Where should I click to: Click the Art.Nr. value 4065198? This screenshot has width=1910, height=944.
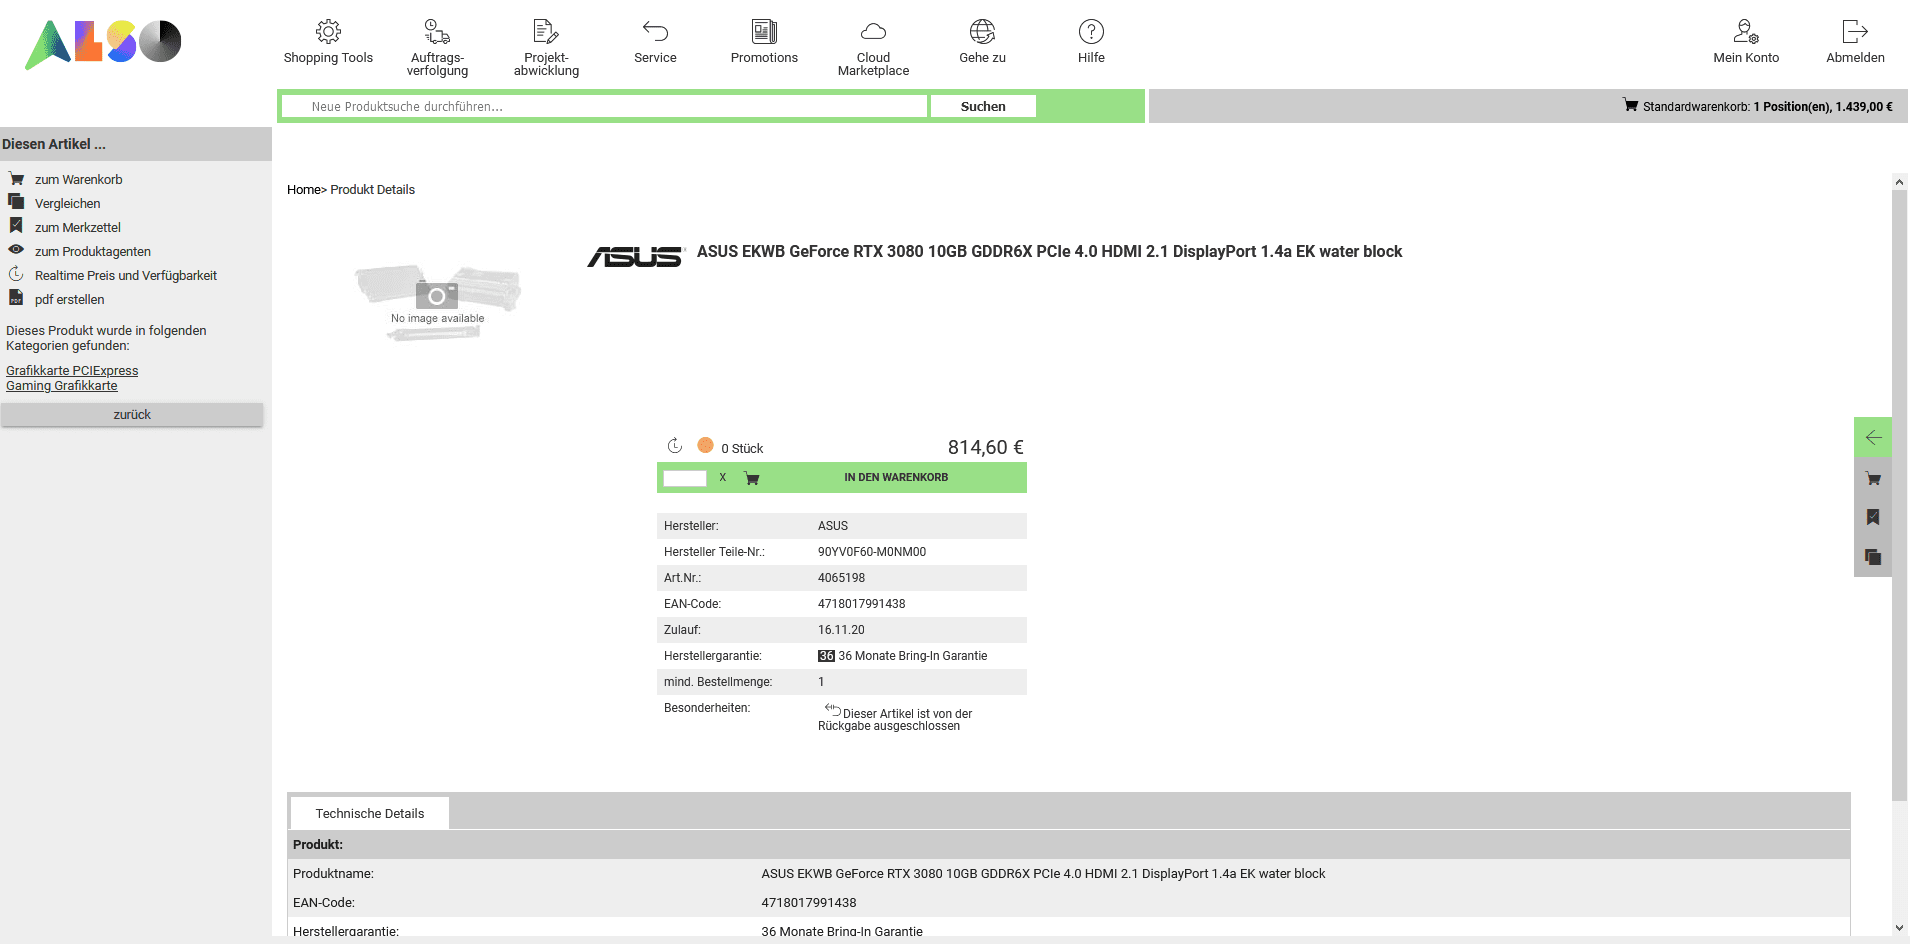click(x=841, y=578)
